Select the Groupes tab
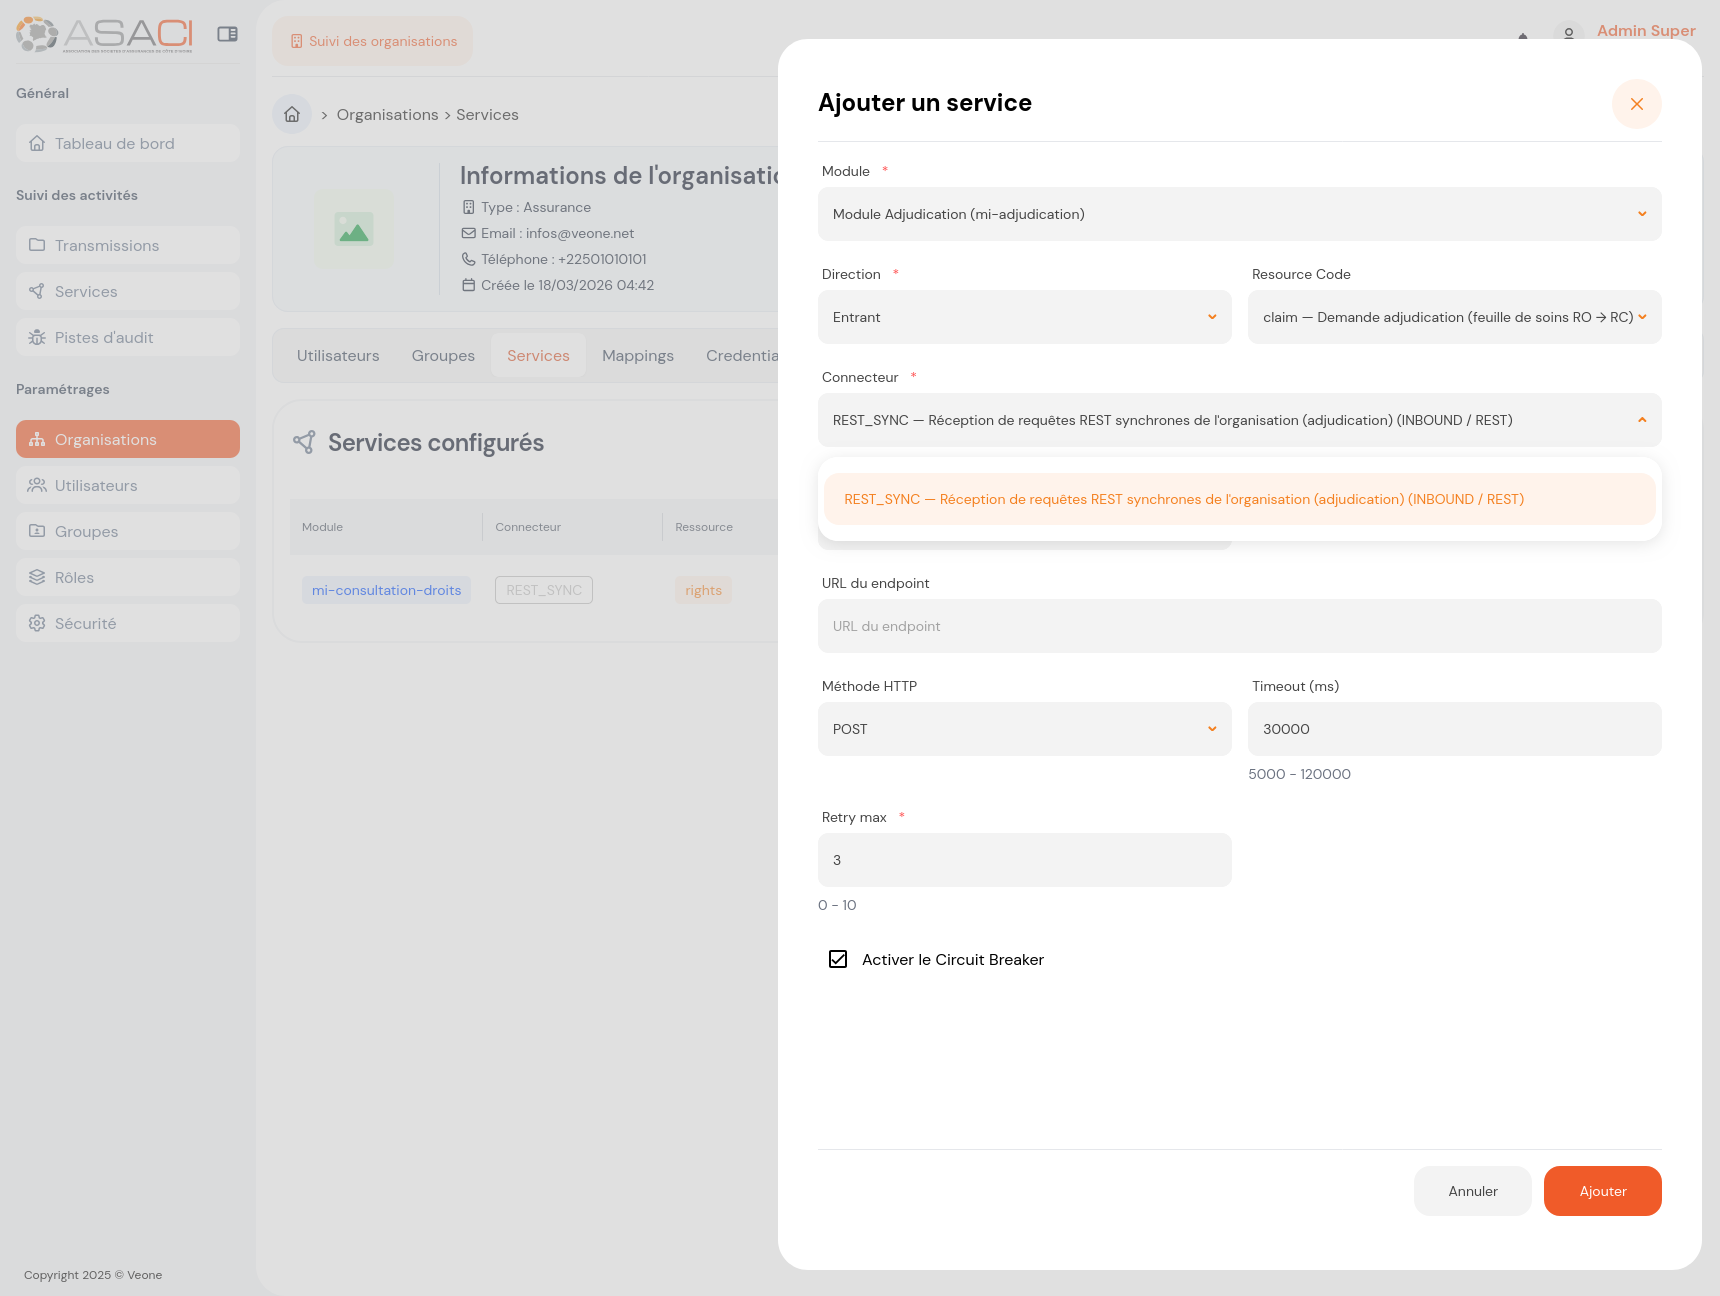Image resolution: width=1720 pixels, height=1296 pixels. click(x=442, y=355)
